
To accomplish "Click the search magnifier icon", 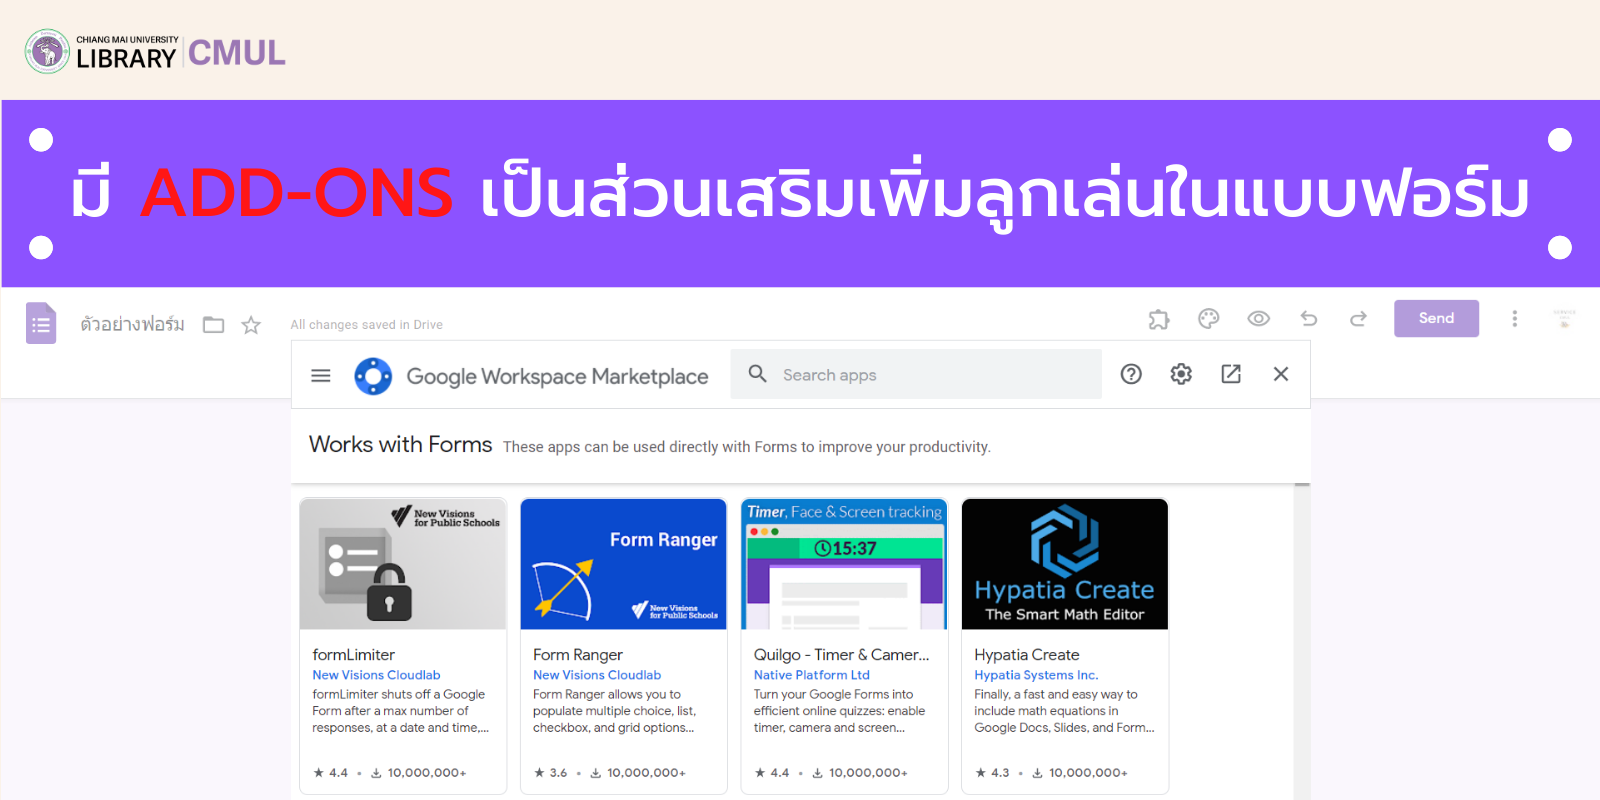I will pos(757,374).
